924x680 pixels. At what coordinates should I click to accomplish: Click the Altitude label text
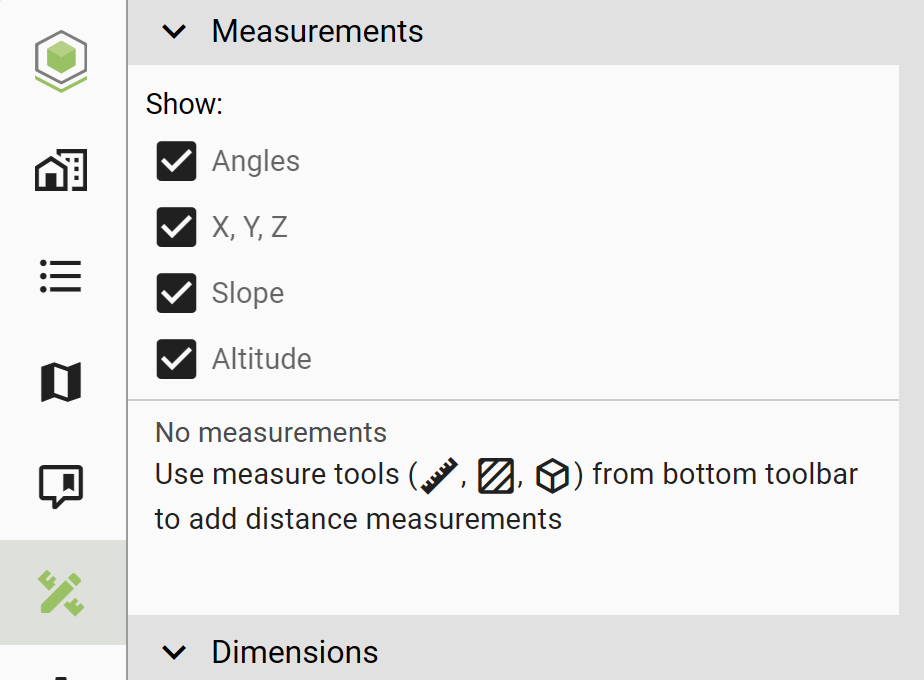pyautogui.click(x=262, y=359)
